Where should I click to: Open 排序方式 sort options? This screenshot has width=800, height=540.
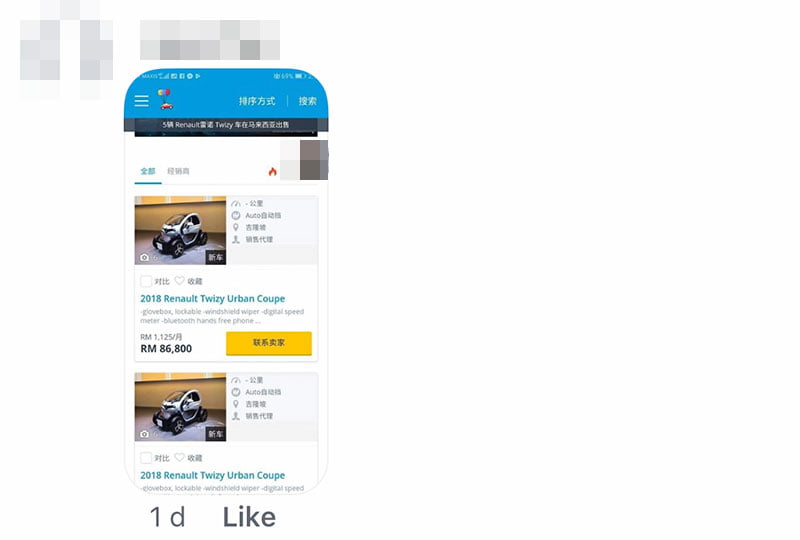point(257,101)
